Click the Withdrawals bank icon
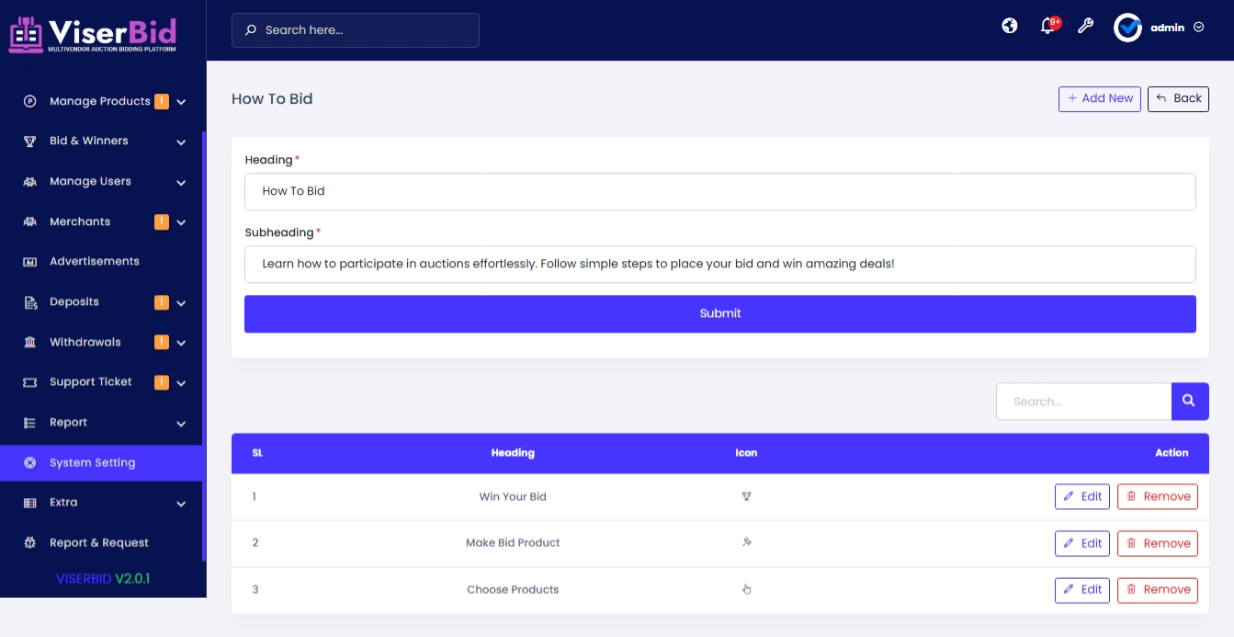This screenshot has width=1234, height=637. [30, 342]
